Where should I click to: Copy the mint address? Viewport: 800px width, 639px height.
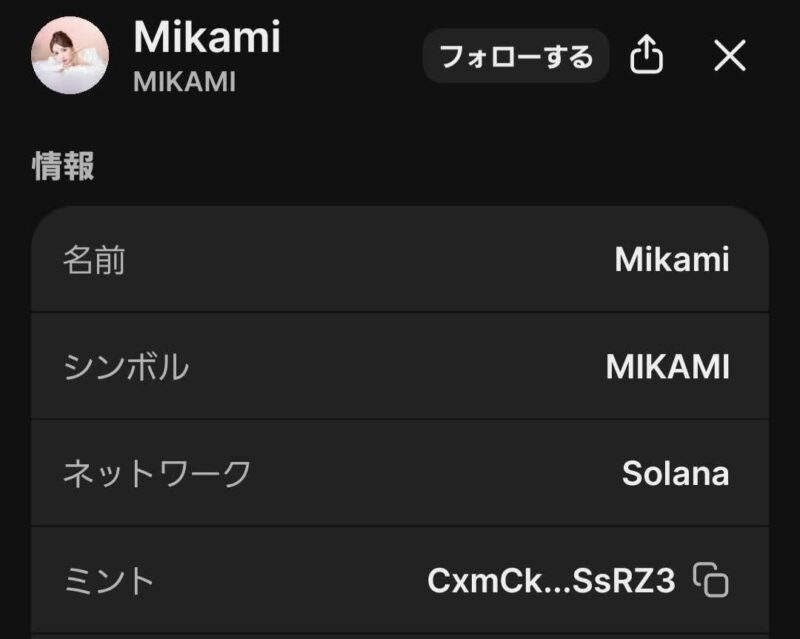click(x=712, y=580)
